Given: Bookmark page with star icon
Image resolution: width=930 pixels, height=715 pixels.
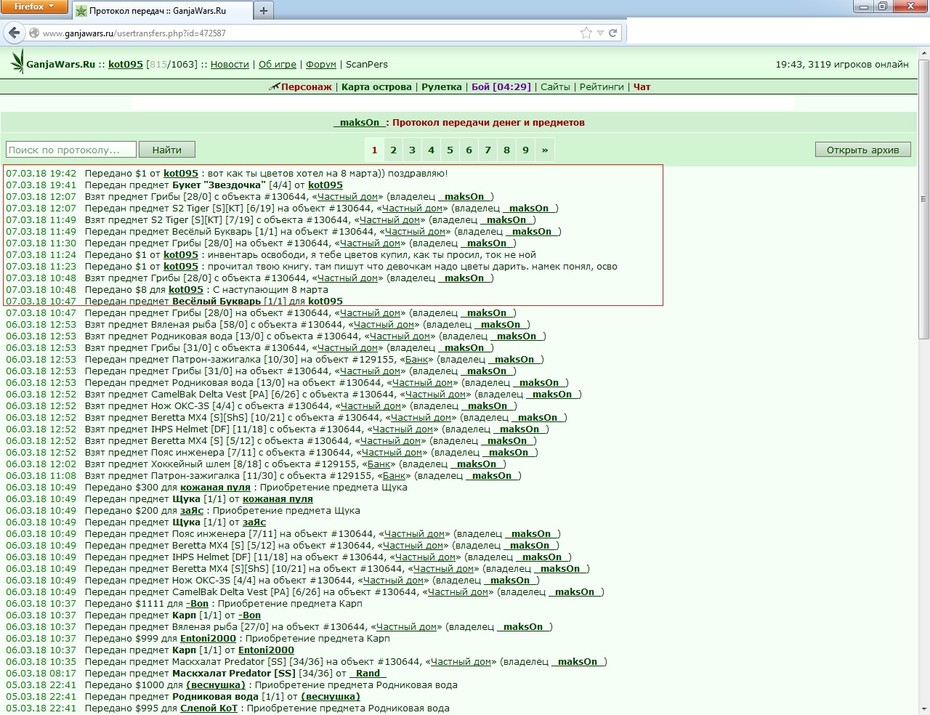Looking at the screenshot, I should pyautogui.click(x=586, y=33).
